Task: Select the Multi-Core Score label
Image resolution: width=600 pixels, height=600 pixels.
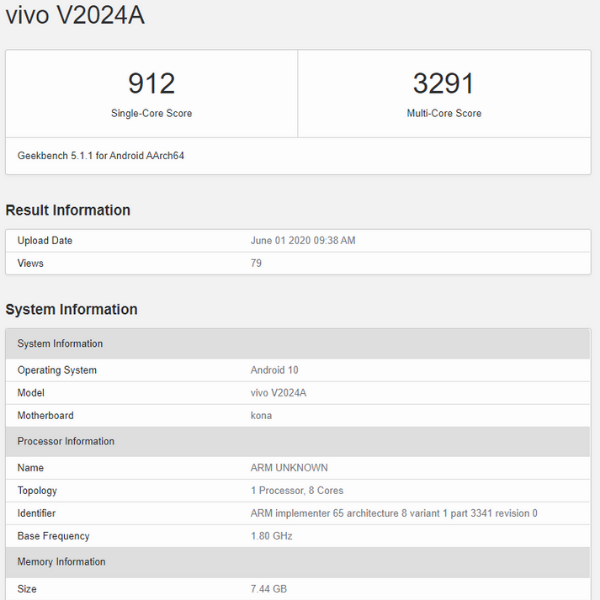Action: tap(444, 113)
